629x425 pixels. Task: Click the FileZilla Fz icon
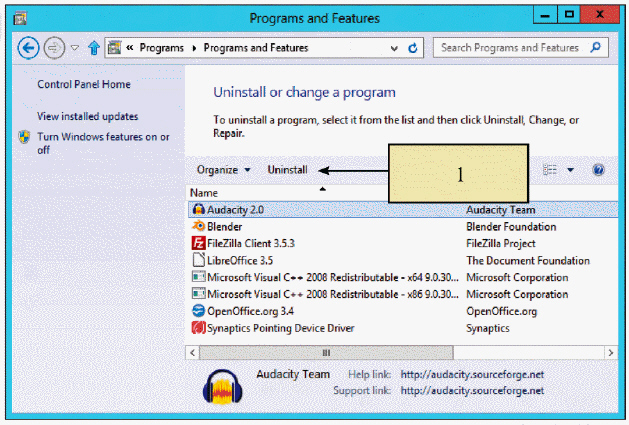click(x=199, y=243)
